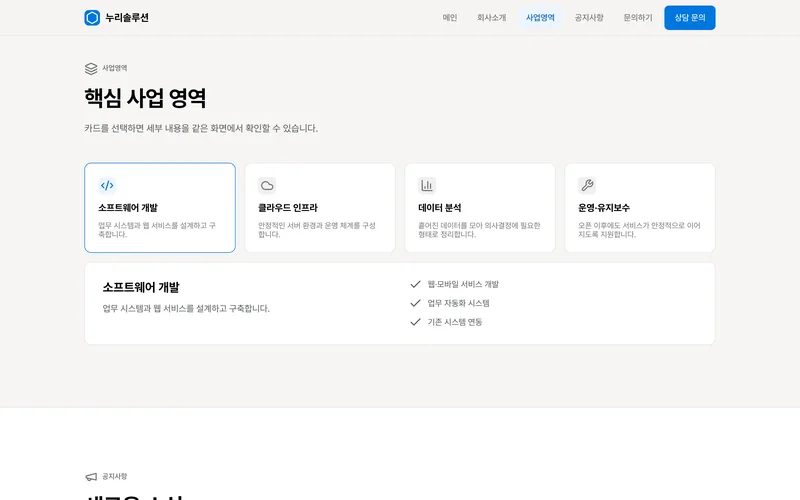Screen dimensions: 800x500
Task: Select the 클라우드 인프라 card title
Action: (x=288, y=208)
